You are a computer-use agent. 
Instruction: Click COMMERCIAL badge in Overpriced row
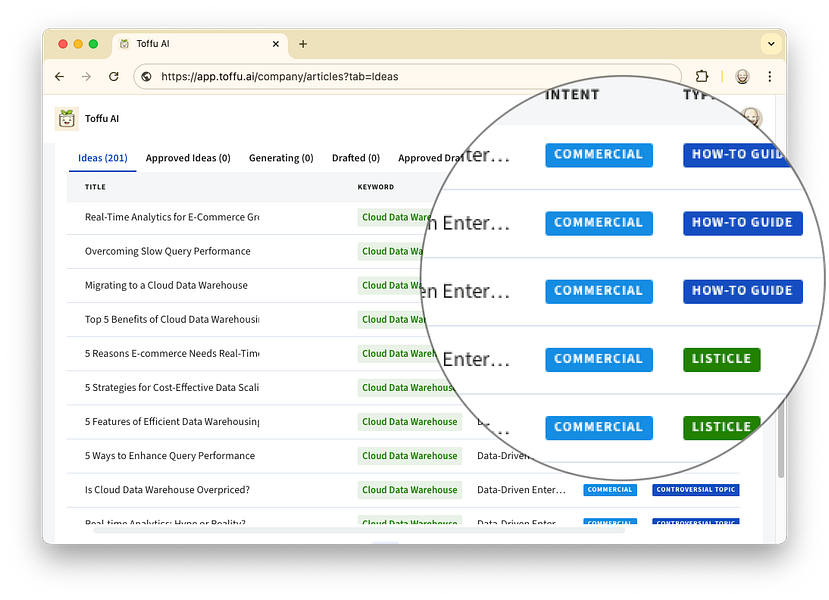[610, 490]
